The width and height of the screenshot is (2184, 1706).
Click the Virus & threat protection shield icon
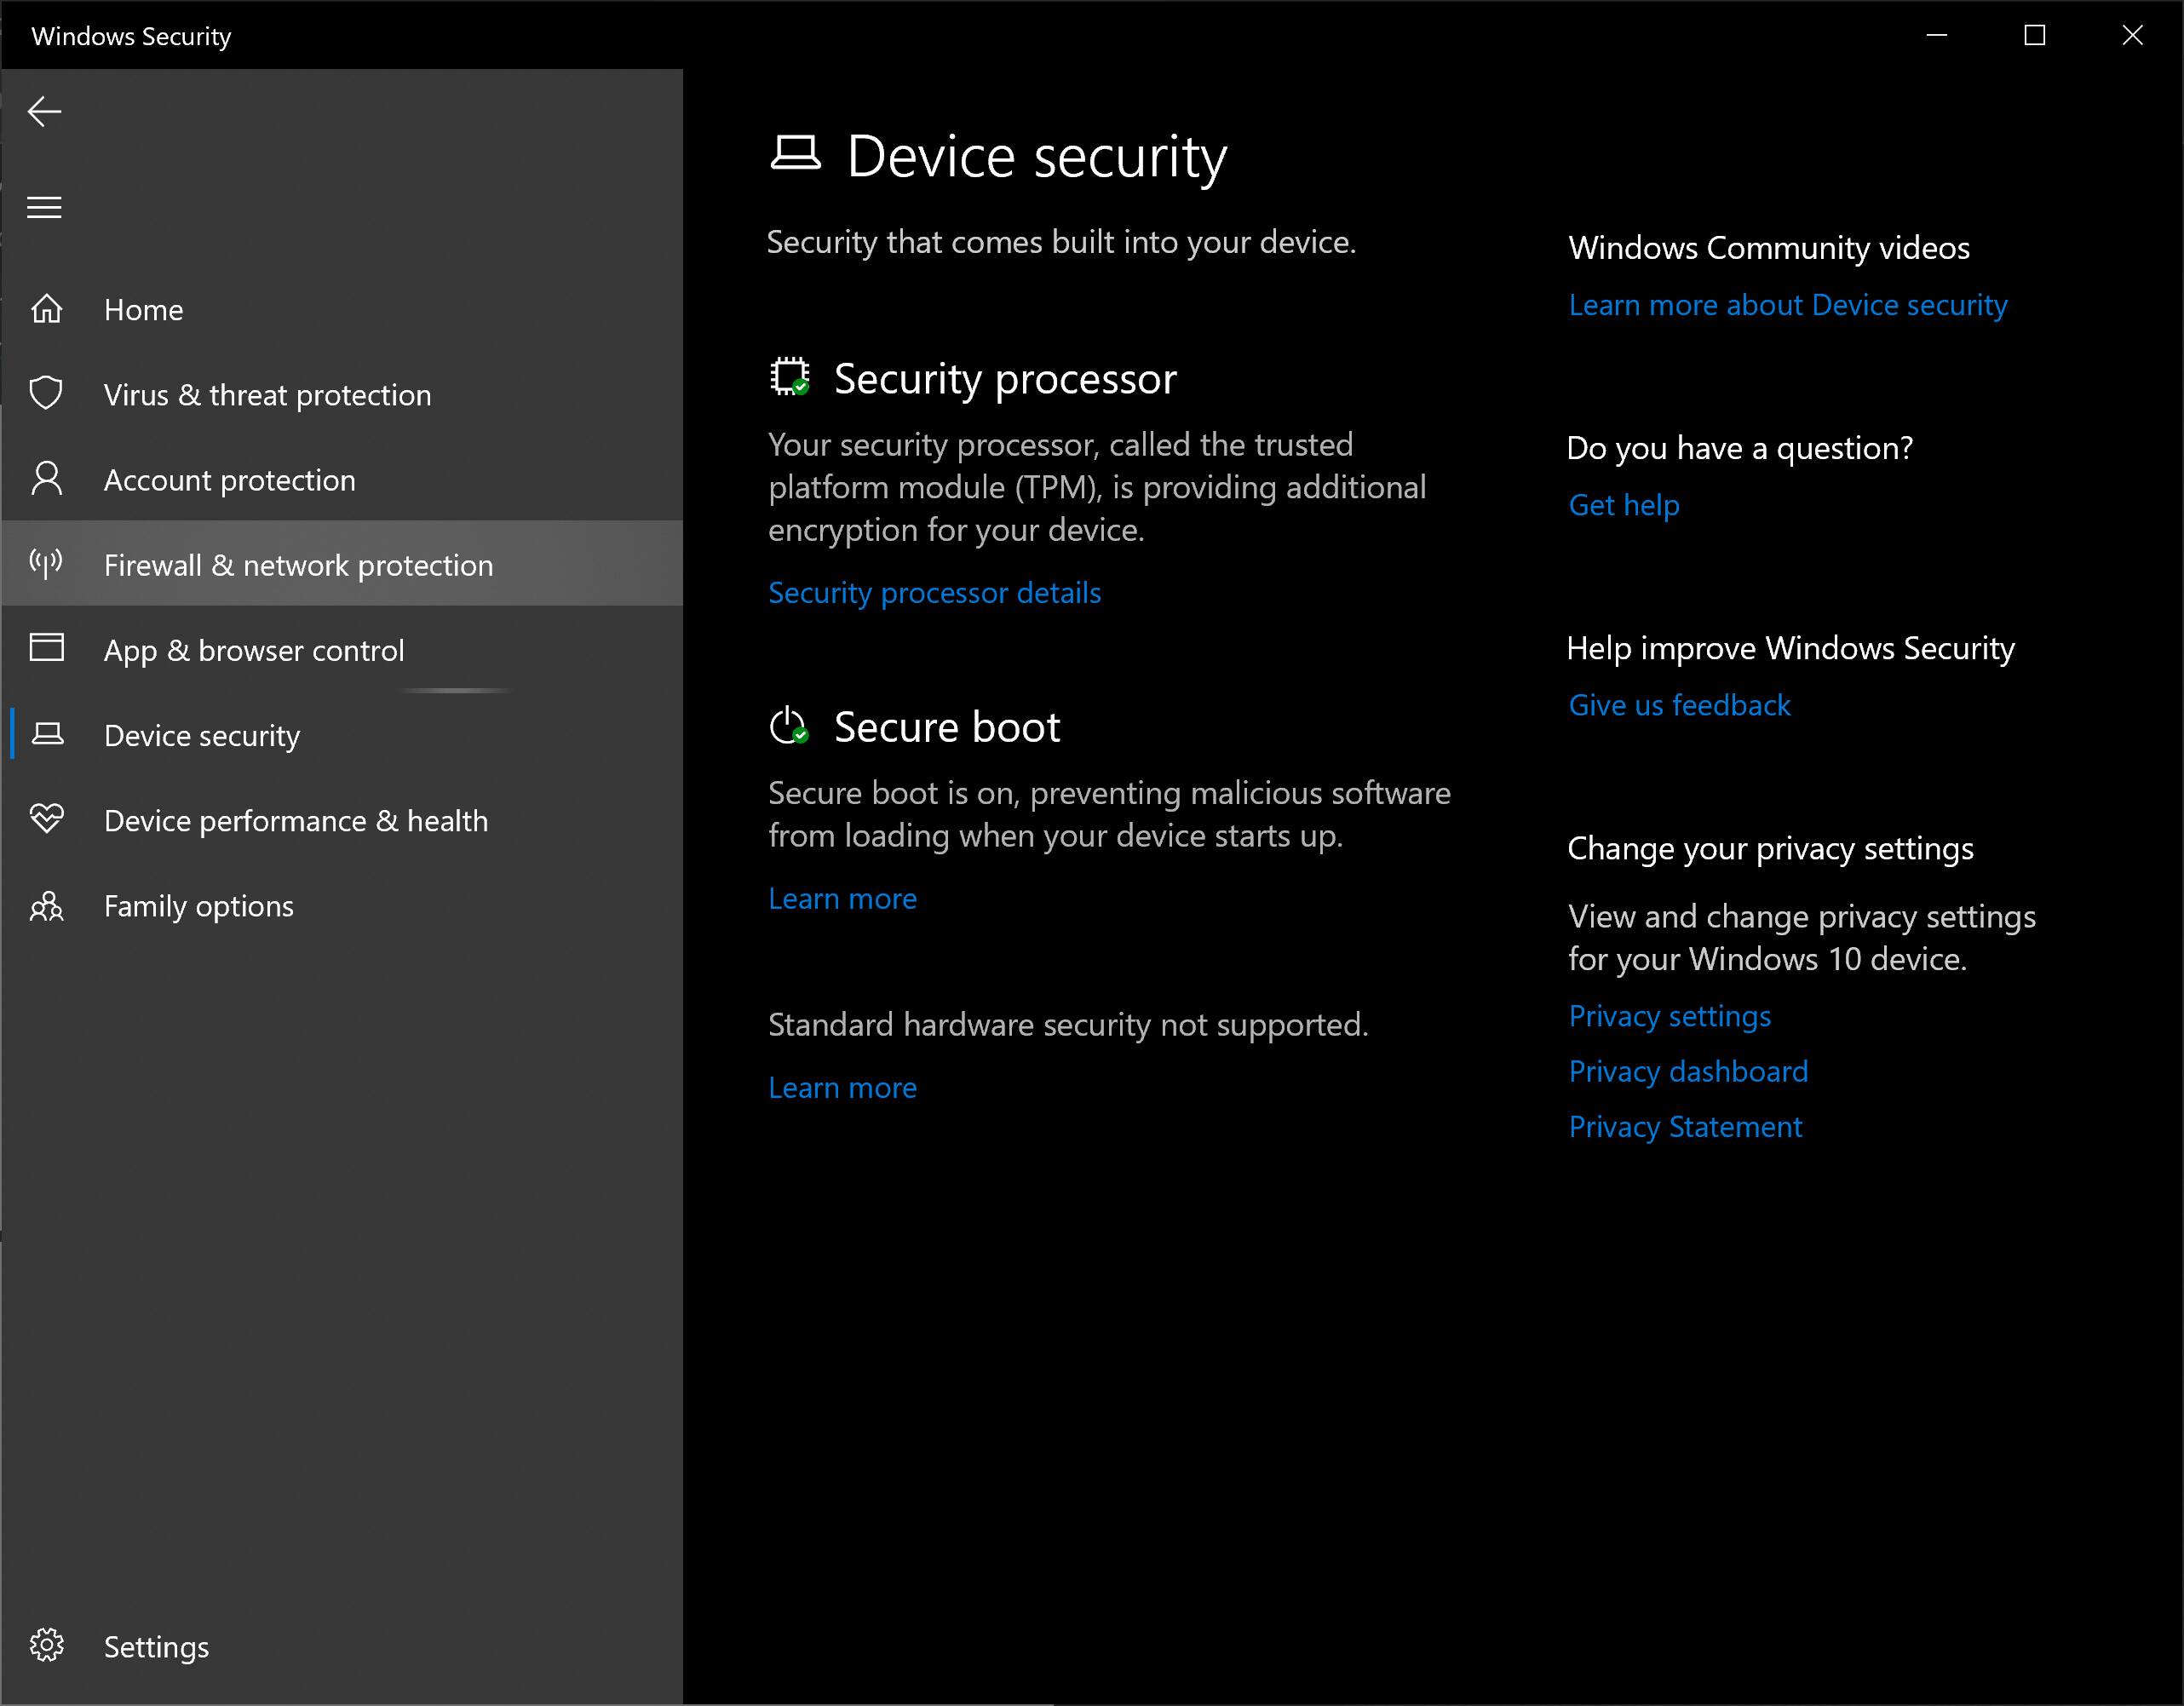[46, 394]
